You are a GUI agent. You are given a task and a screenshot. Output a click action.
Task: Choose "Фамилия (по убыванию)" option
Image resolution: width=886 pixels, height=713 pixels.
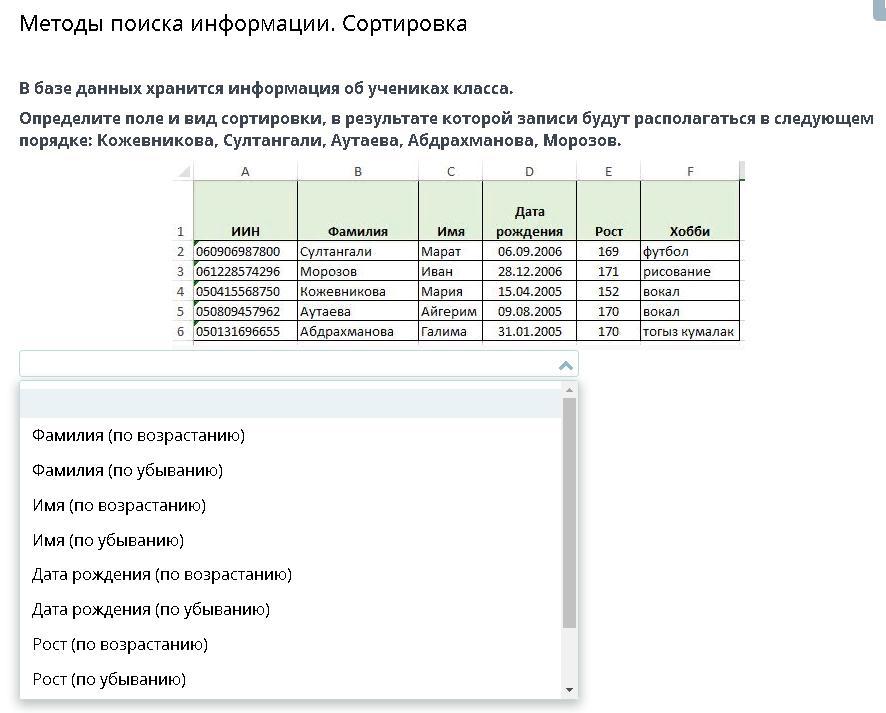(291, 471)
